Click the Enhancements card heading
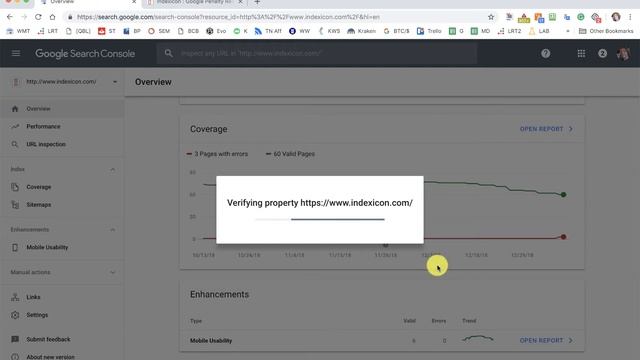 tap(220, 294)
